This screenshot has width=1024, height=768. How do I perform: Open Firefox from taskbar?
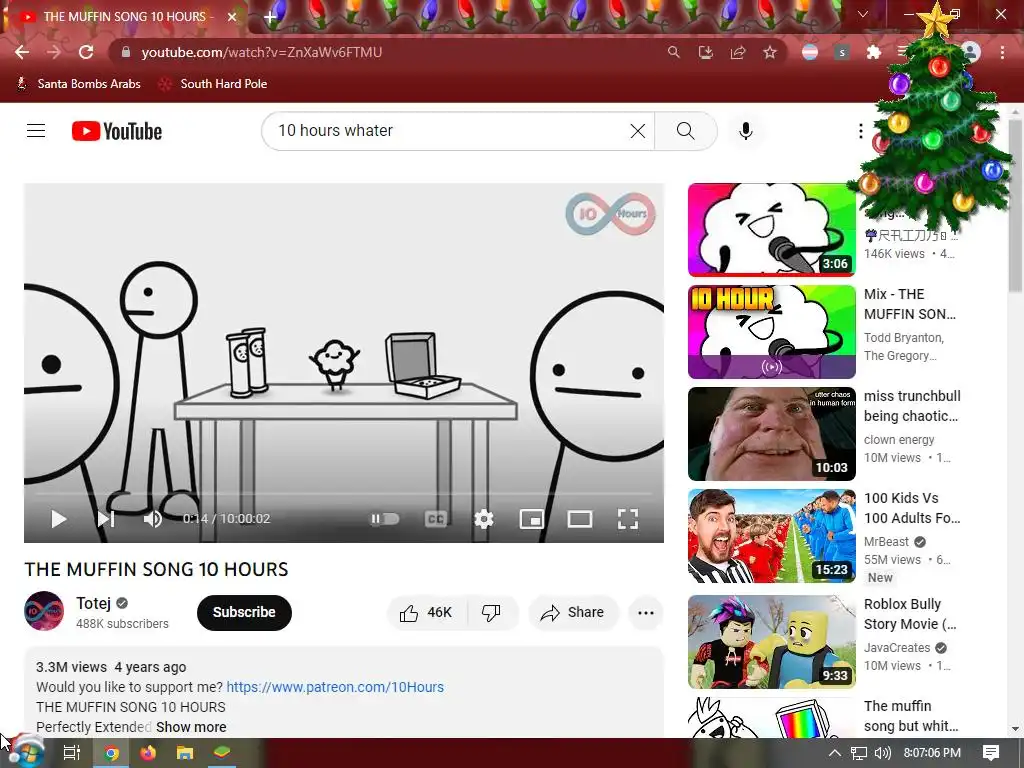[148, 753]
